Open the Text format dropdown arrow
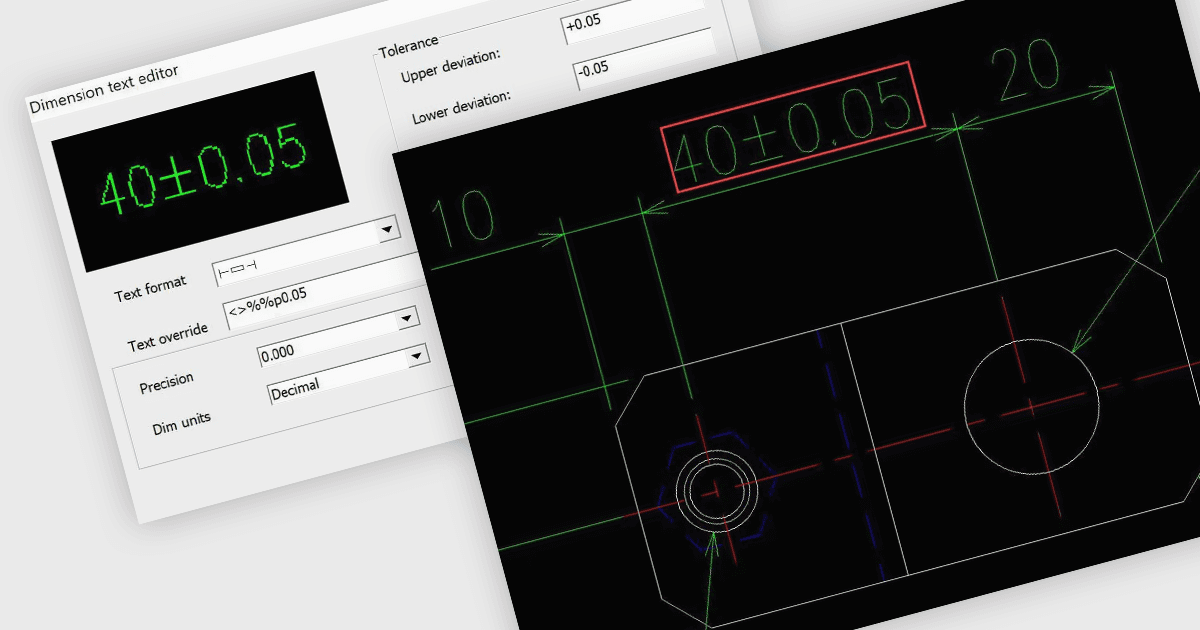The height and width of the screenshot is (630, 1200). tap(386, 231)
